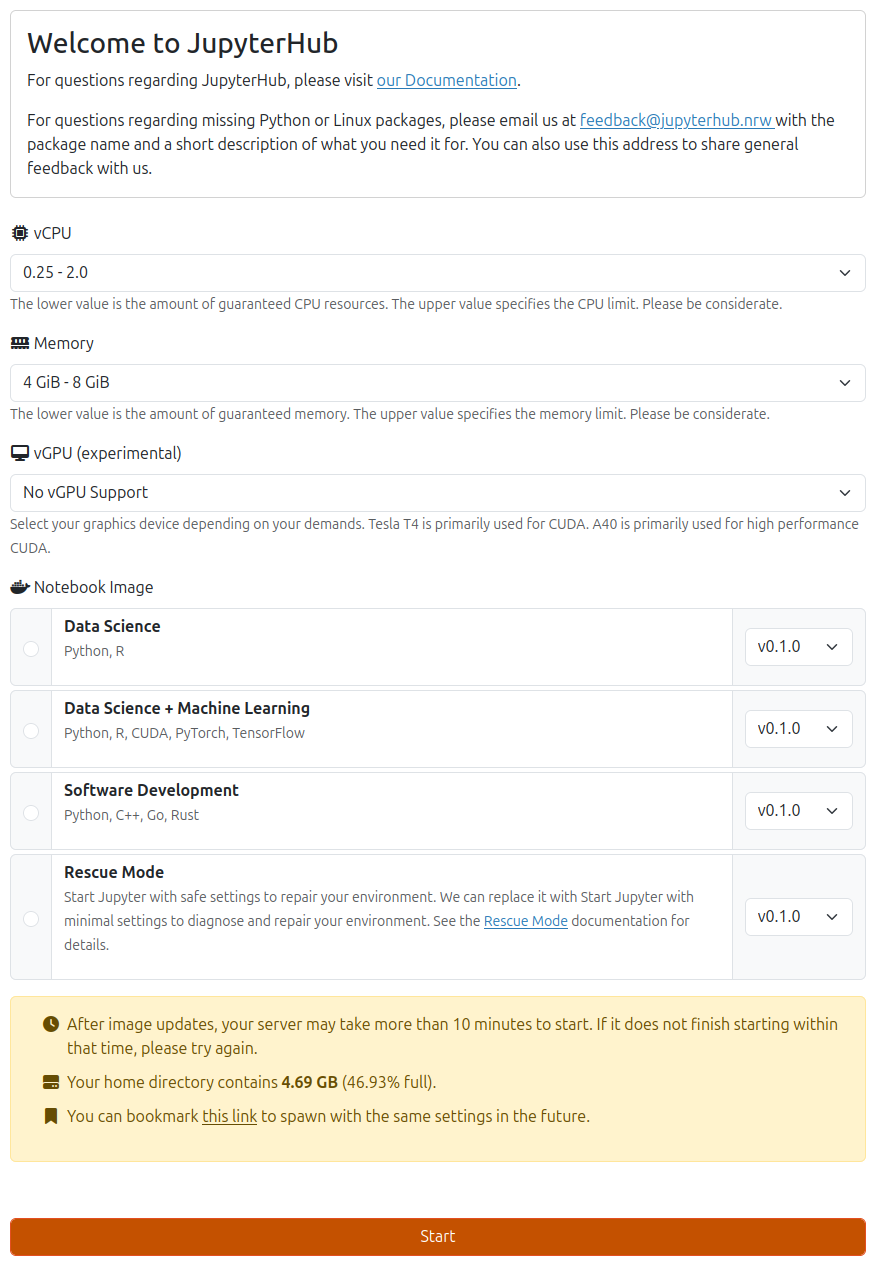Click the feedback@jupyterhub.nrw email link
This screenshot has height=1275, width=877.
[676, 120]
